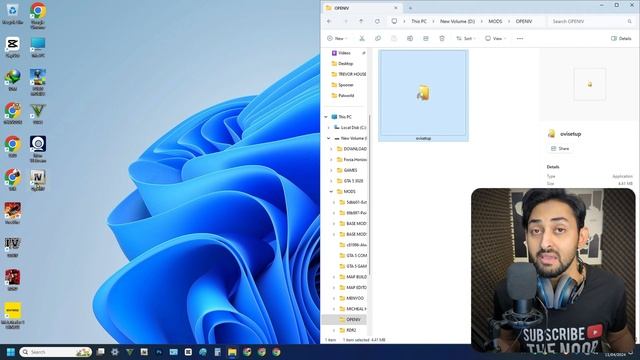Expand the DOWNLOAD folder node

point(331,149)
